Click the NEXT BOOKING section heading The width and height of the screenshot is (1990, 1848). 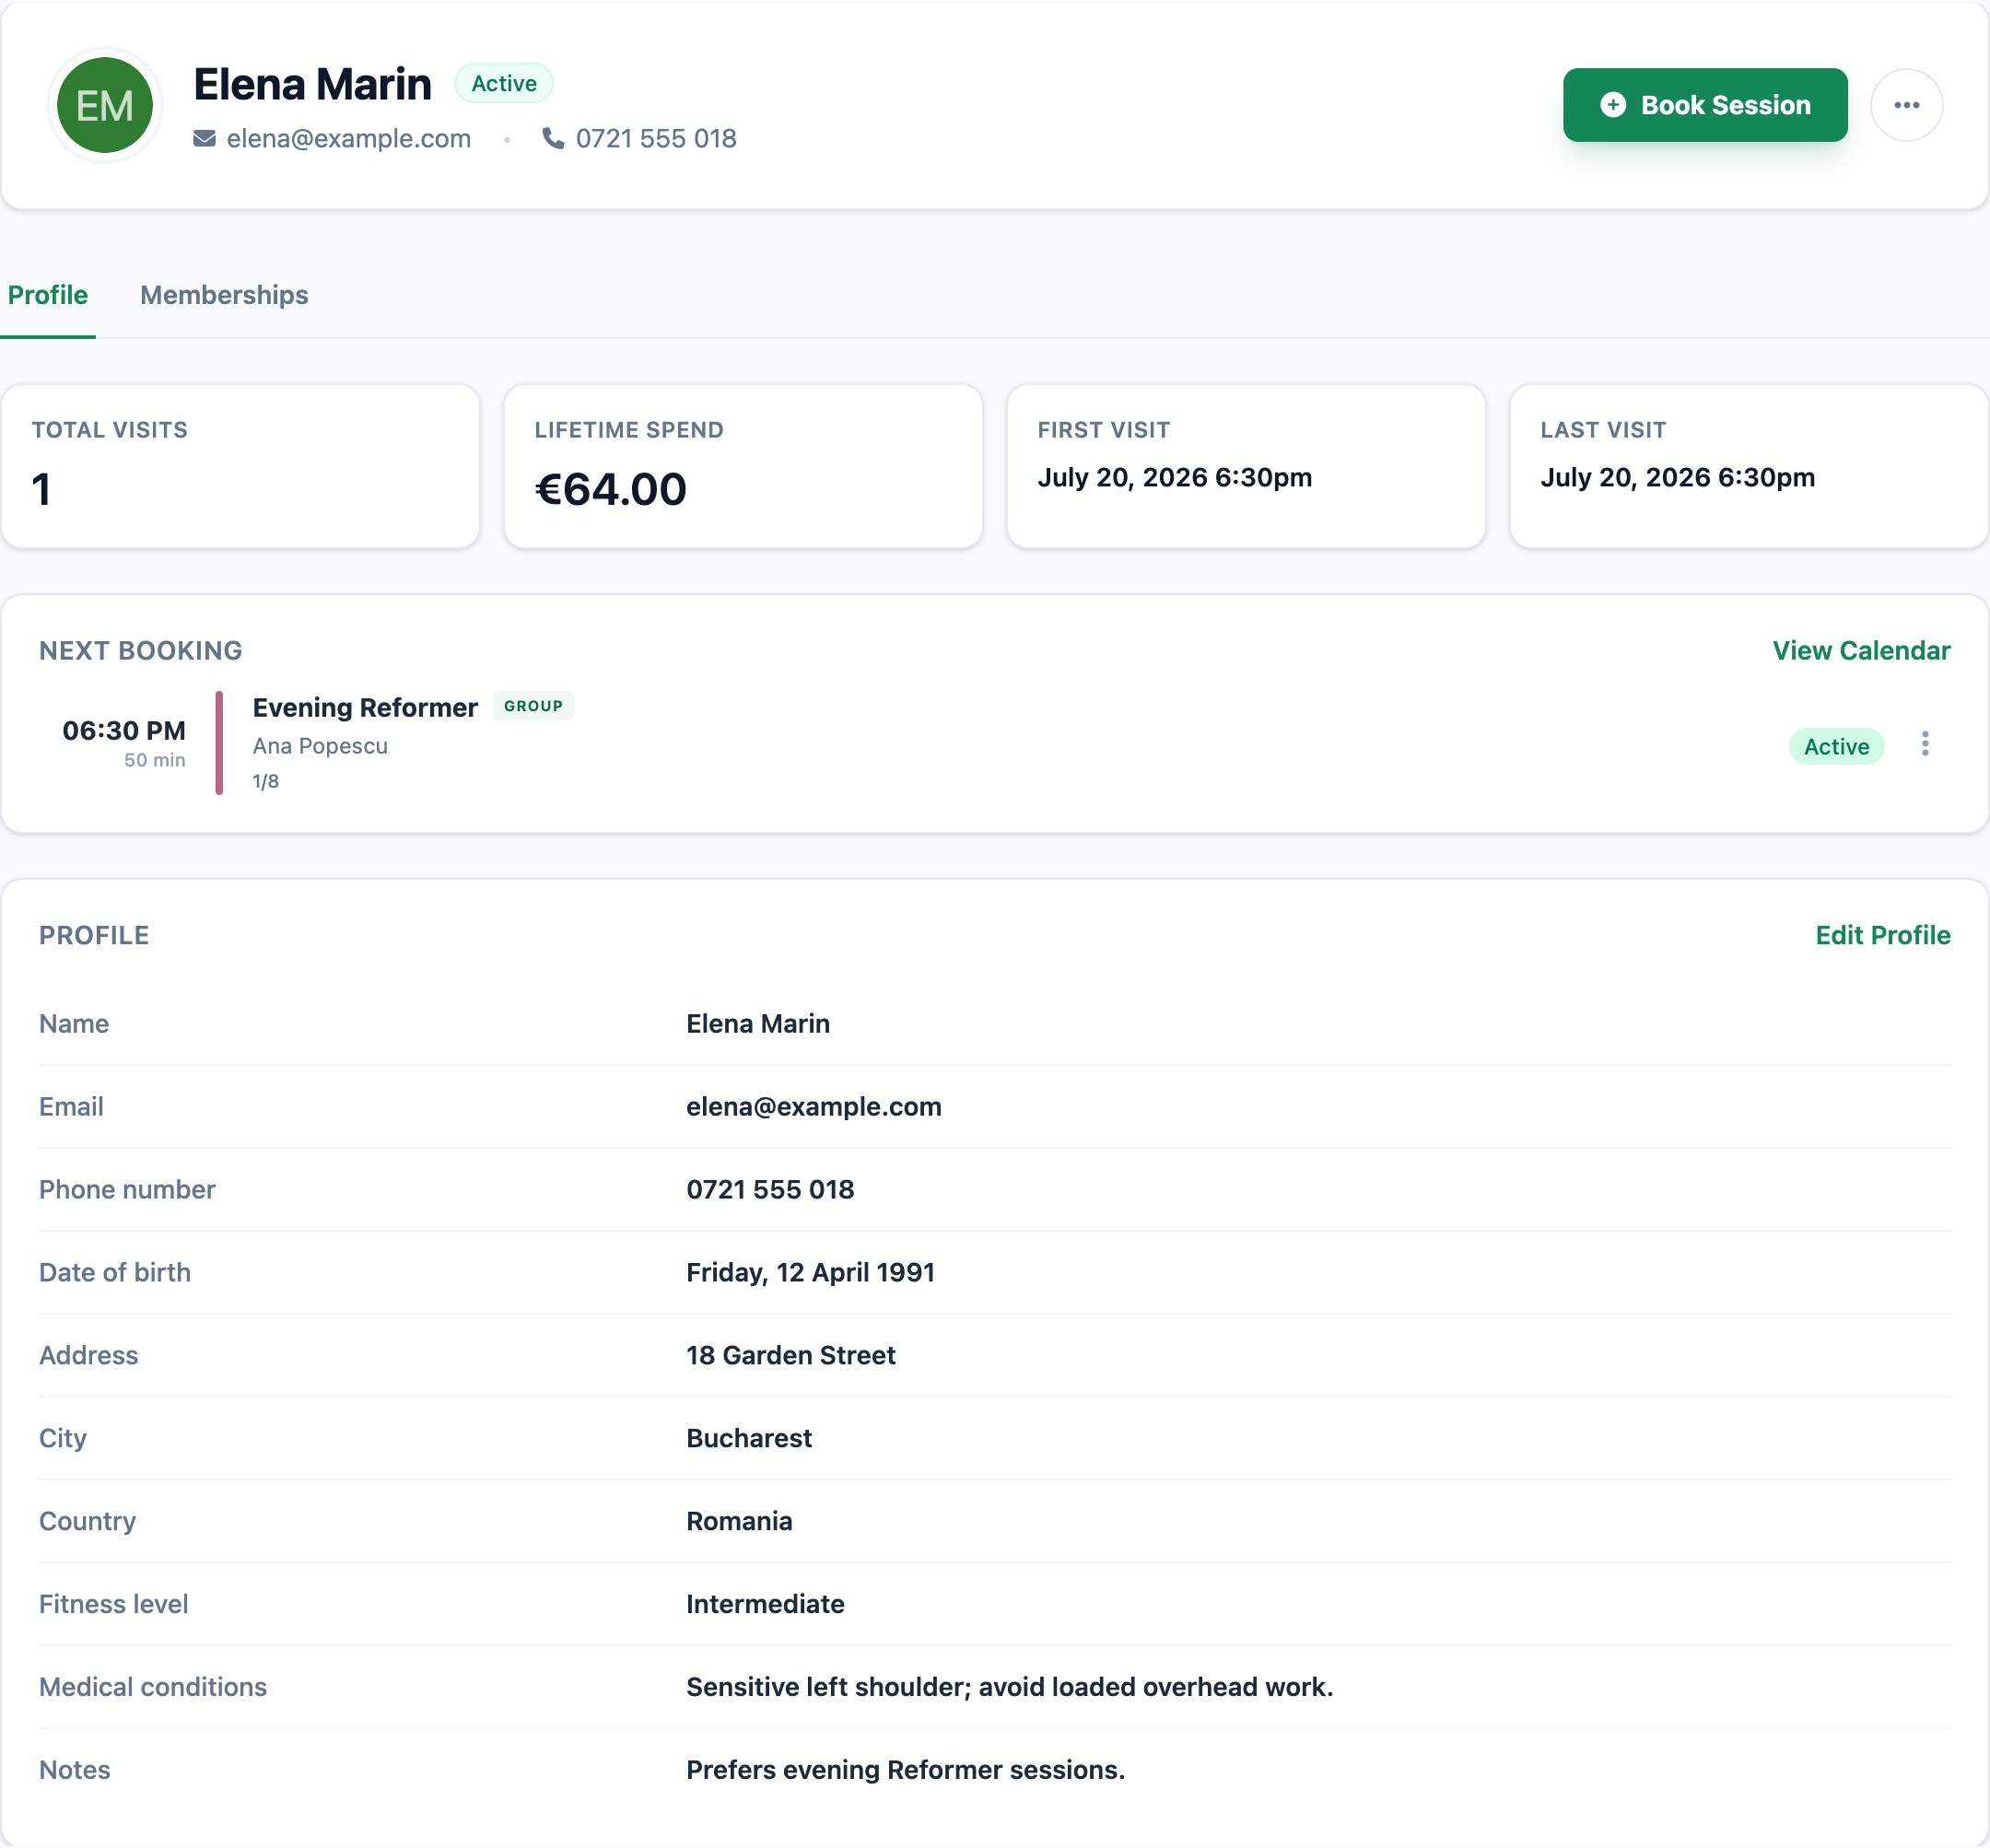click(x=141, y=651)
